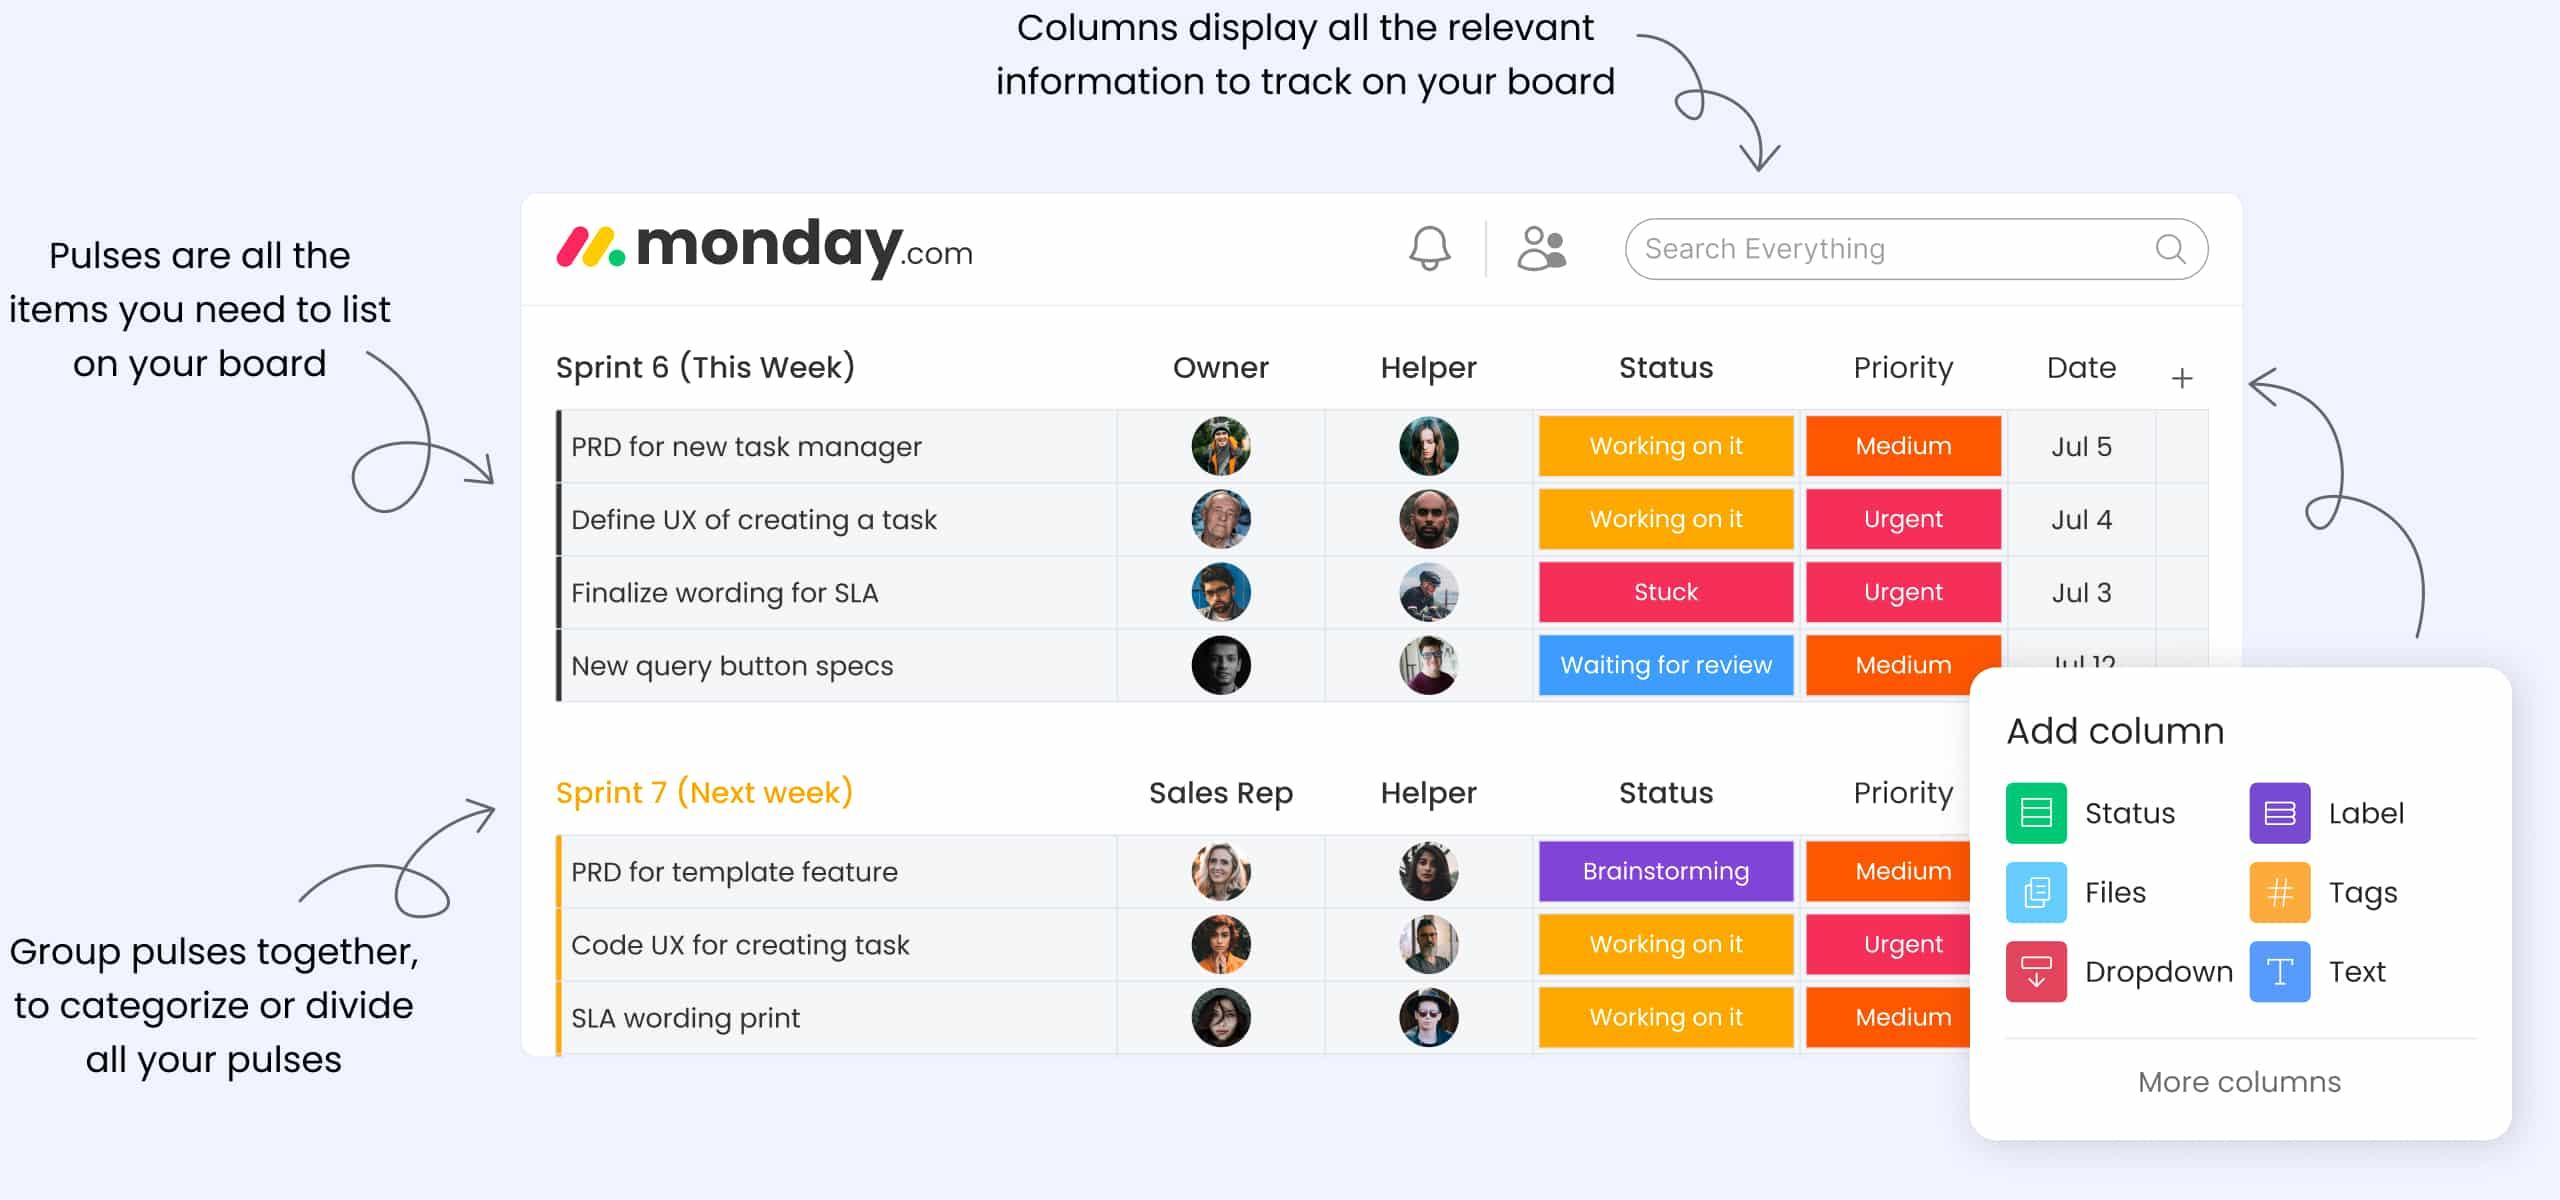Viewport: 2560px width, 1200px height.
Task: Select the purple Label column icon
Action: point(2280,813)
